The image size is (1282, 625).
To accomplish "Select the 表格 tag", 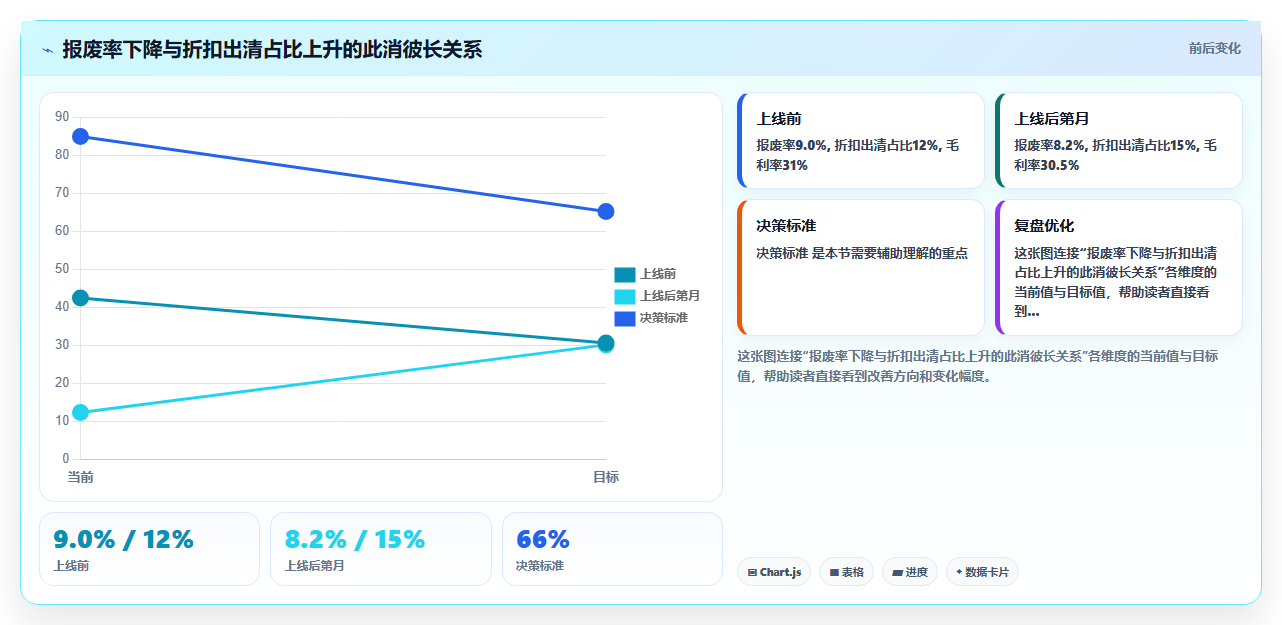I will pyautogui.click(x=846, y=572).
